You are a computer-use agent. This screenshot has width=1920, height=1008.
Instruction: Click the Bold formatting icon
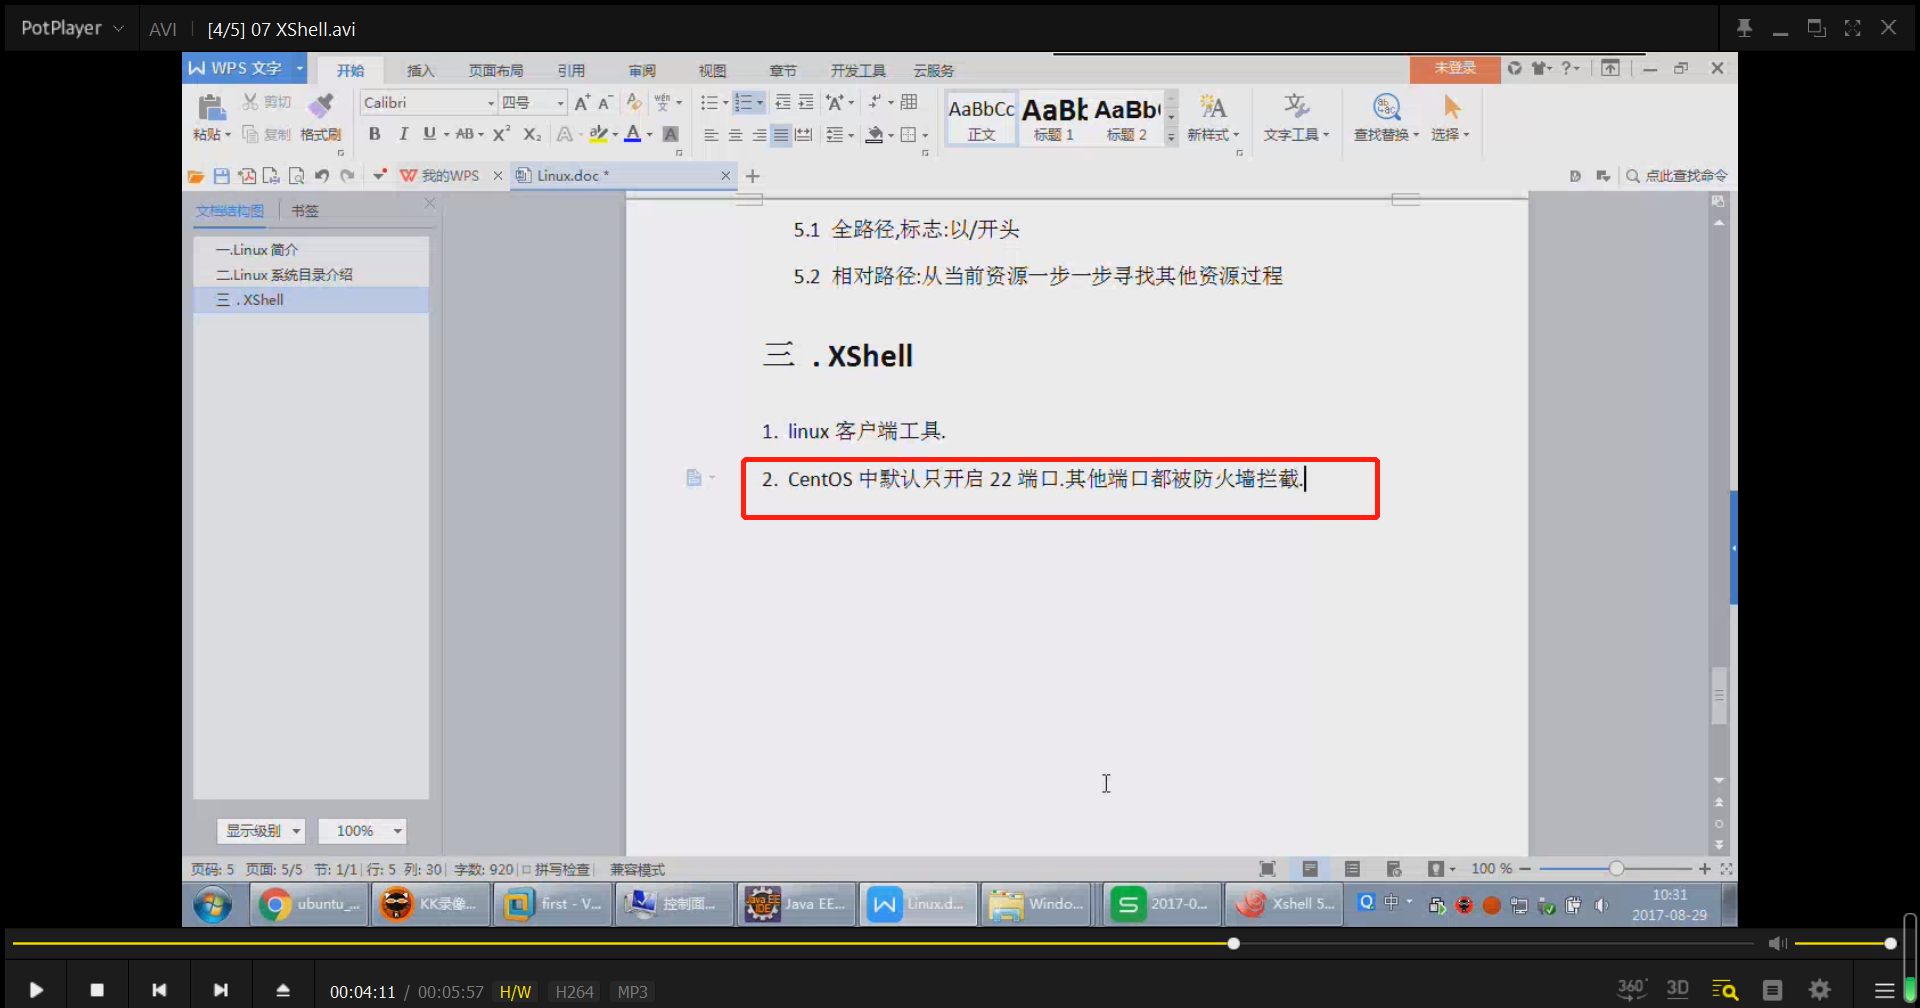(x=374, y=134)
